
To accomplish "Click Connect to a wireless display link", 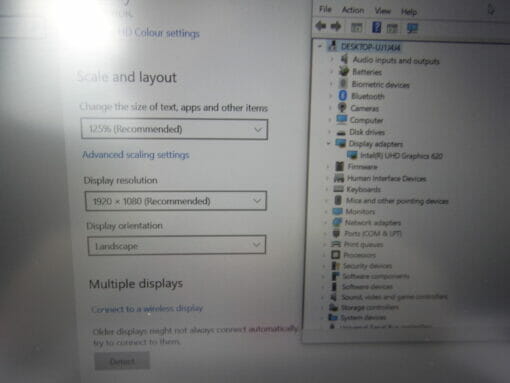I will [x=147, y=309].
